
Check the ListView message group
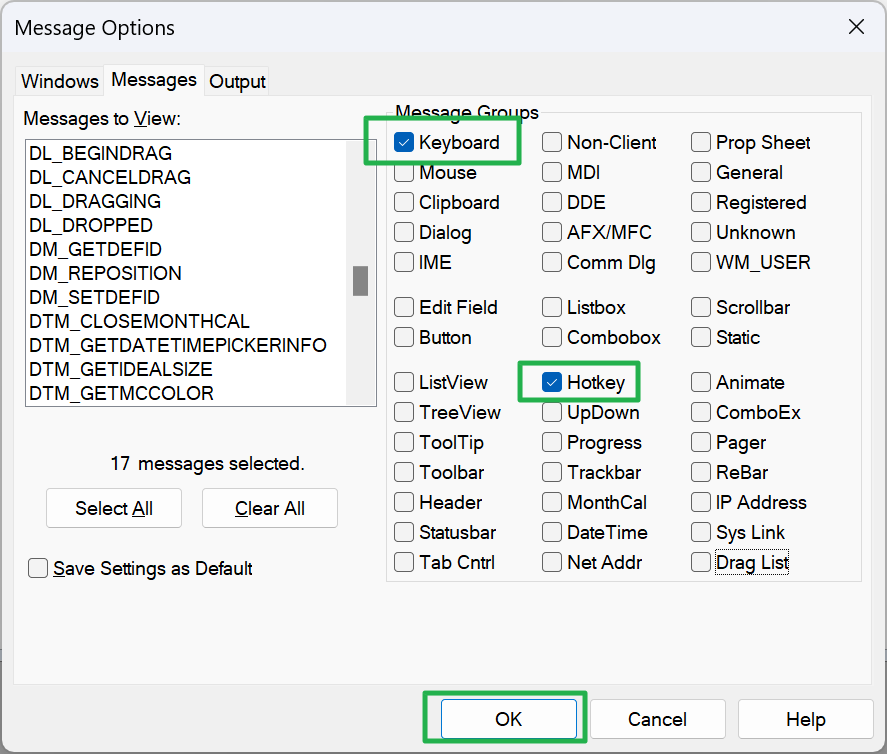tap(404, 382)
